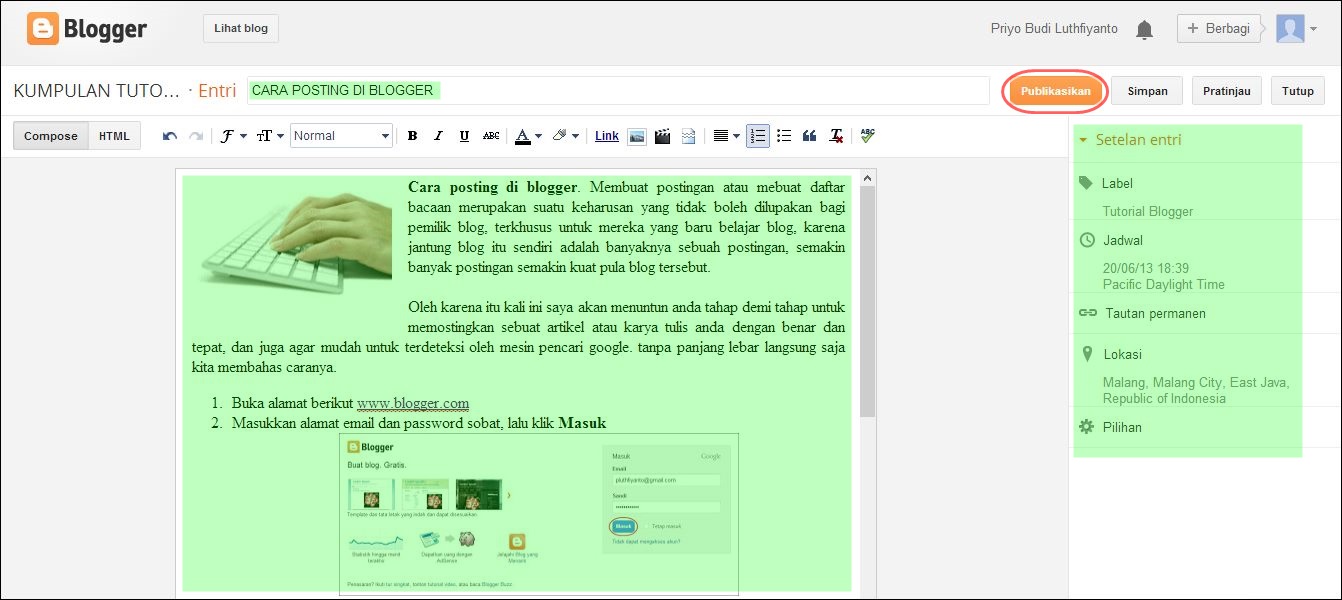The width and height of the screenshot is (1342, 600).
Task: Open the notifications bell
Action: (1143, 28)
